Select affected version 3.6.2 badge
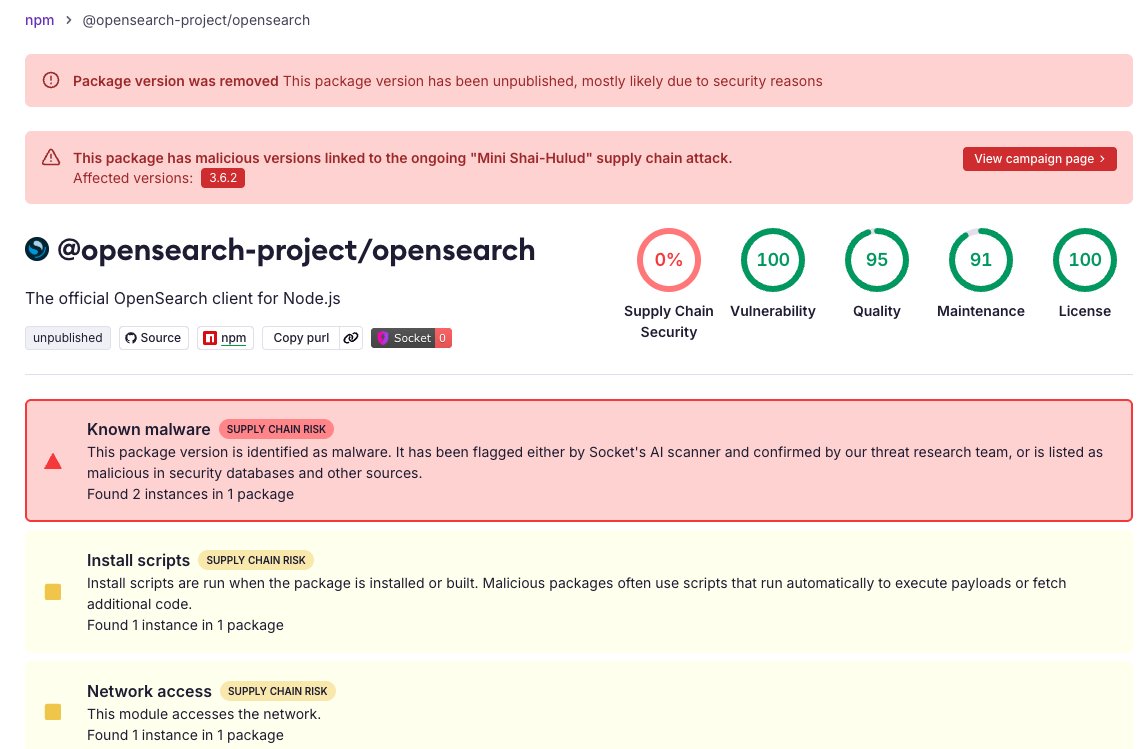This screenshot has width=1148, height=749. [x=223, y=178]
